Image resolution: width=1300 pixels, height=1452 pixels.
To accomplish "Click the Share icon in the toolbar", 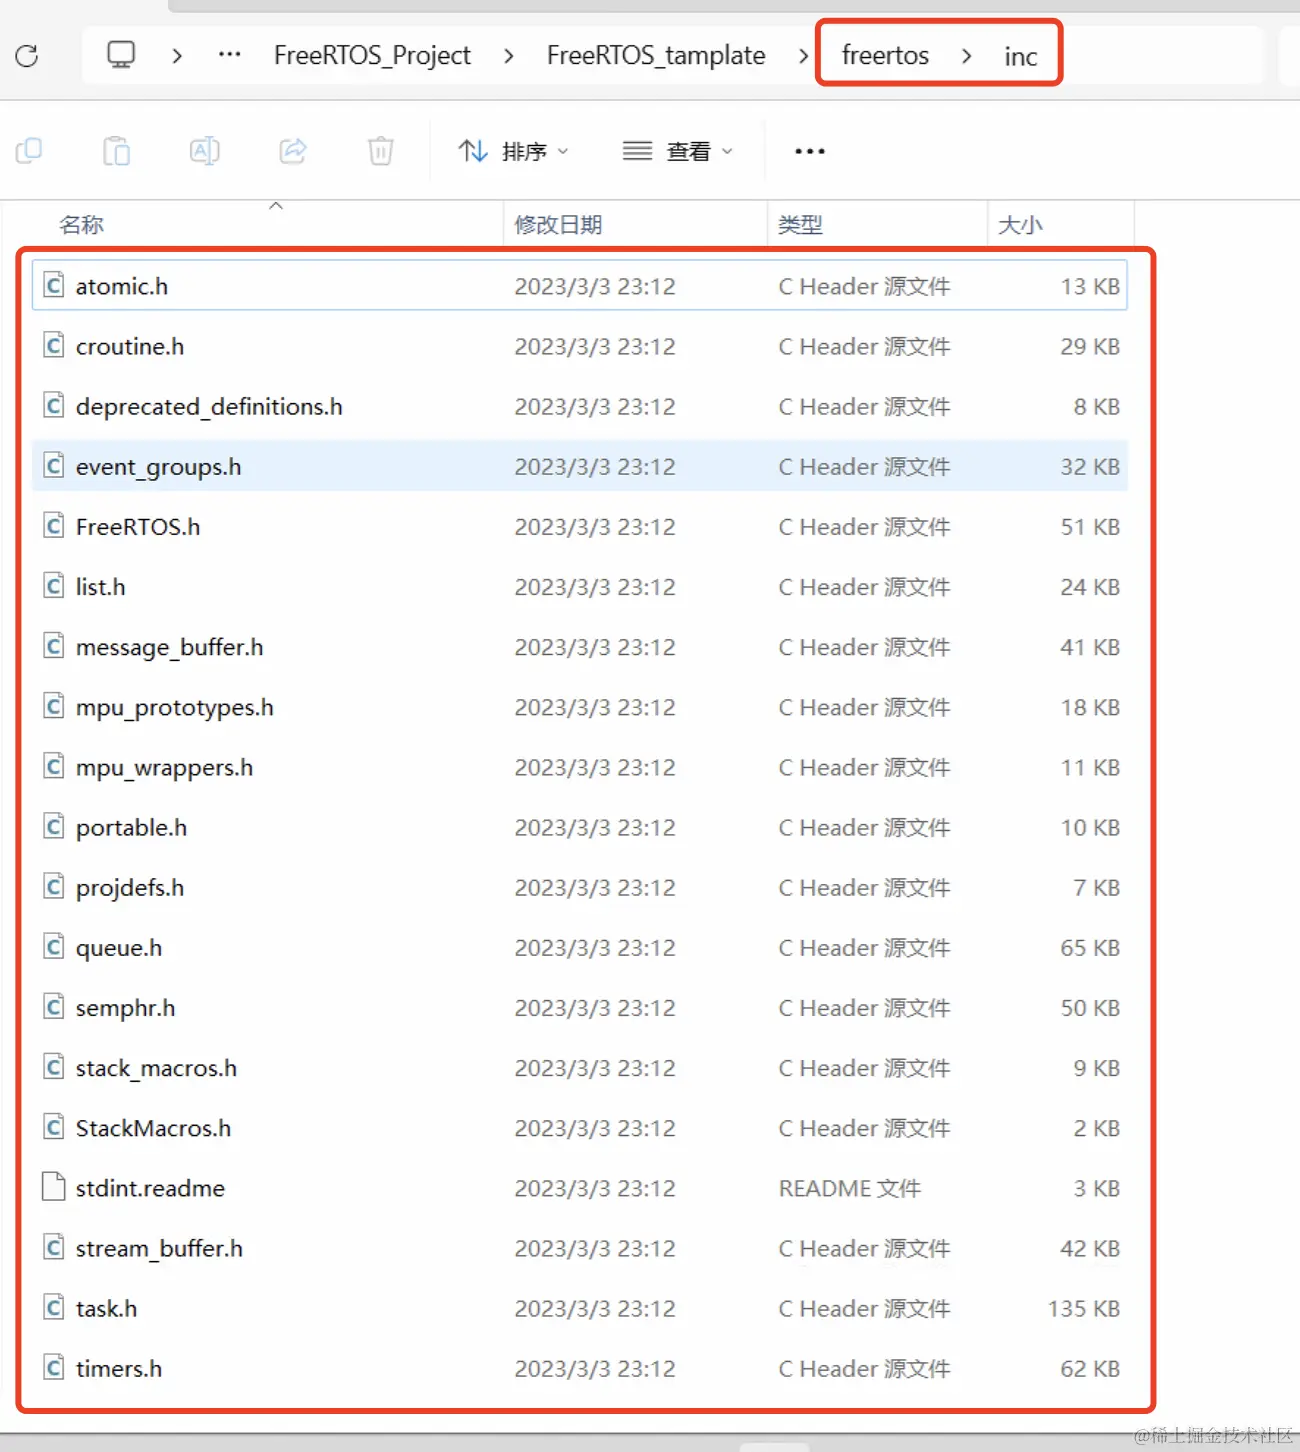I will 293,151.
